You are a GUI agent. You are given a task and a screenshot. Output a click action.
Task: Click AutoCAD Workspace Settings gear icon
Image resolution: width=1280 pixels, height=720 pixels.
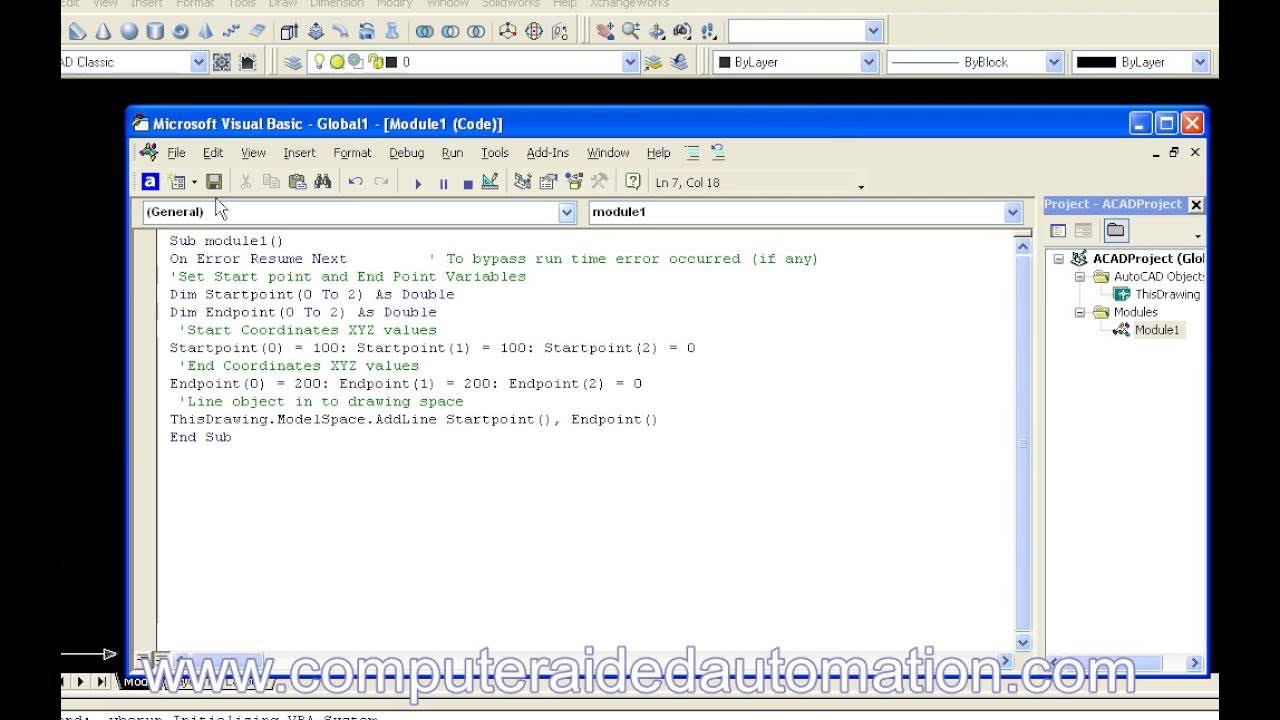click(222, 62)
